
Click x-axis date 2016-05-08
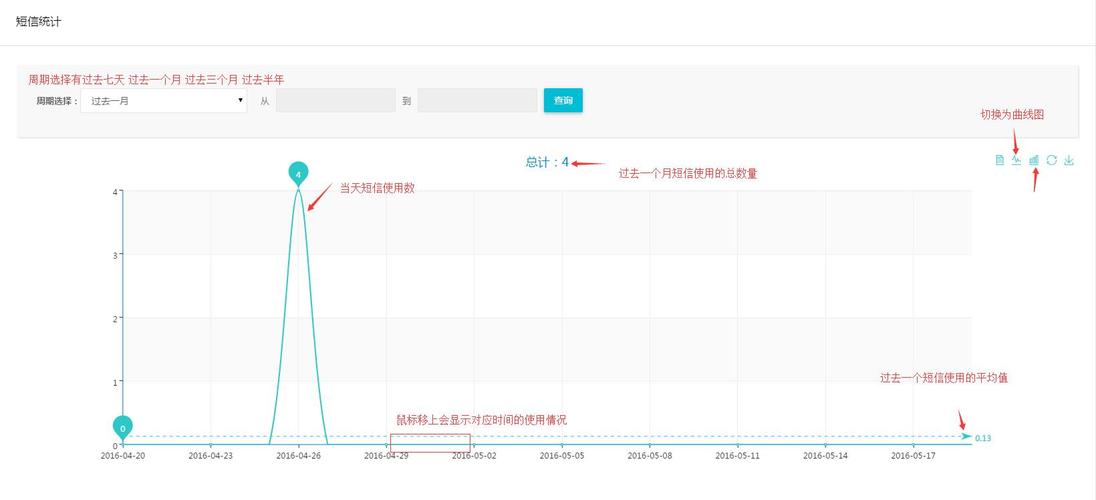tap(649, 455)
